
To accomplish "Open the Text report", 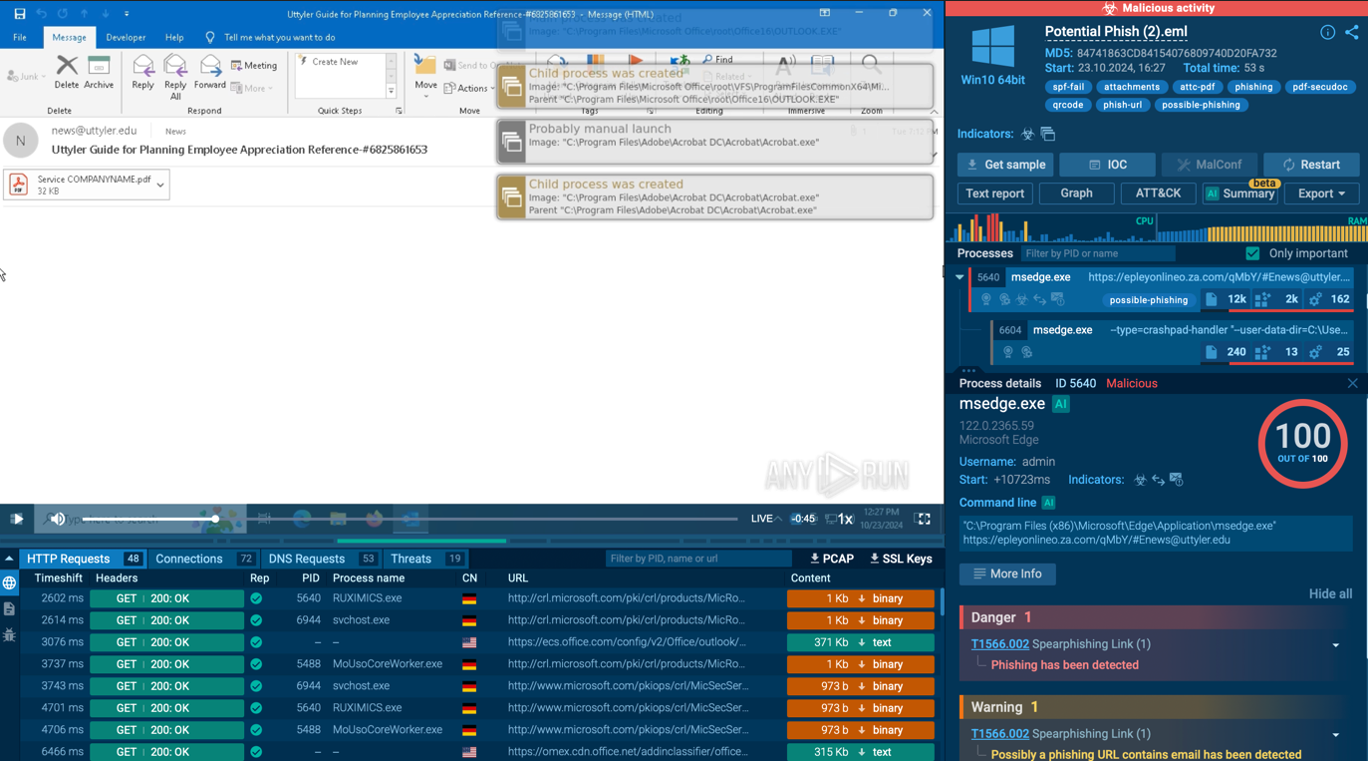I will (995, 193).
